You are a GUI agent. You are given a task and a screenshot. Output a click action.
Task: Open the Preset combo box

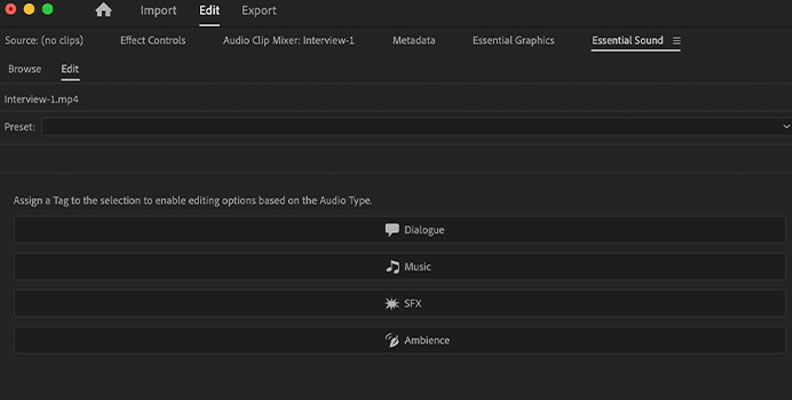[416, 127]
